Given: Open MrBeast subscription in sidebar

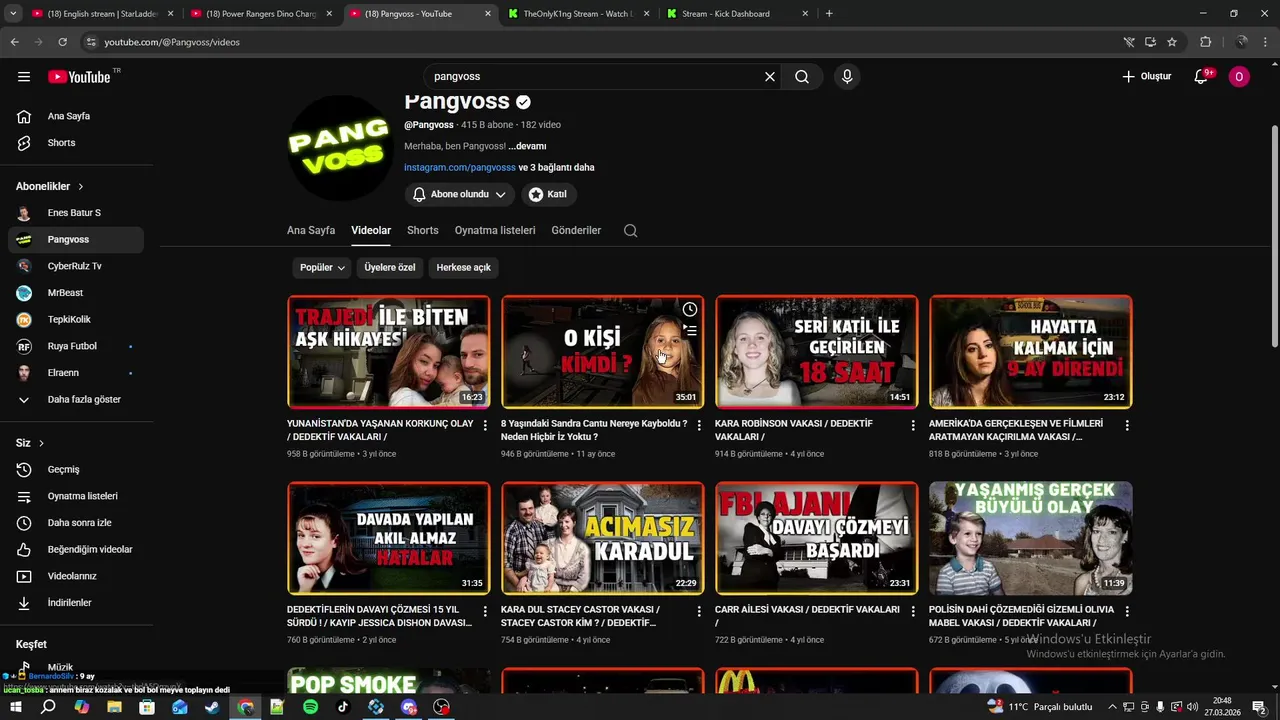Looking at the screenshot, I should pyautogui.click(x=76, y=293).
